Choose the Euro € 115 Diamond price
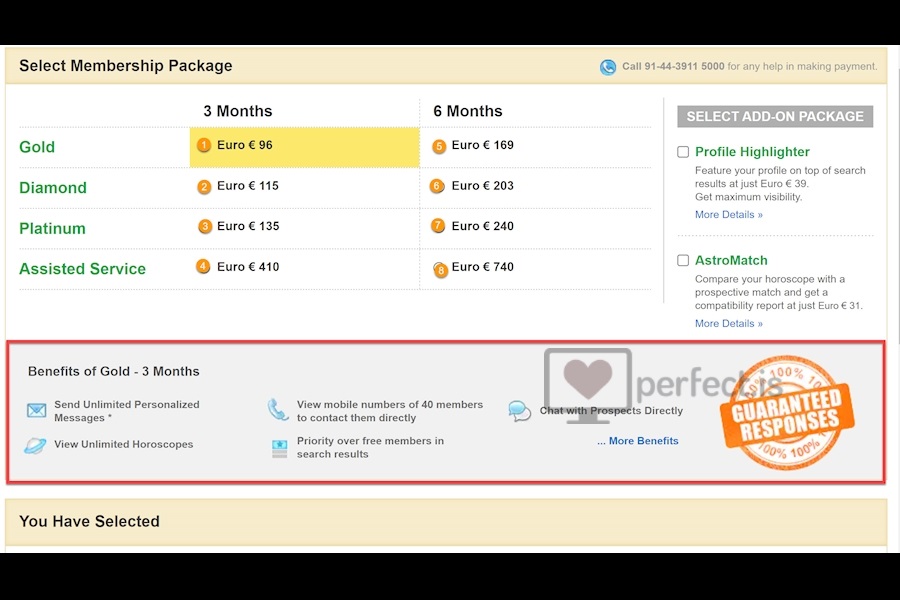900x600 pixels. [x=248, y=186]
